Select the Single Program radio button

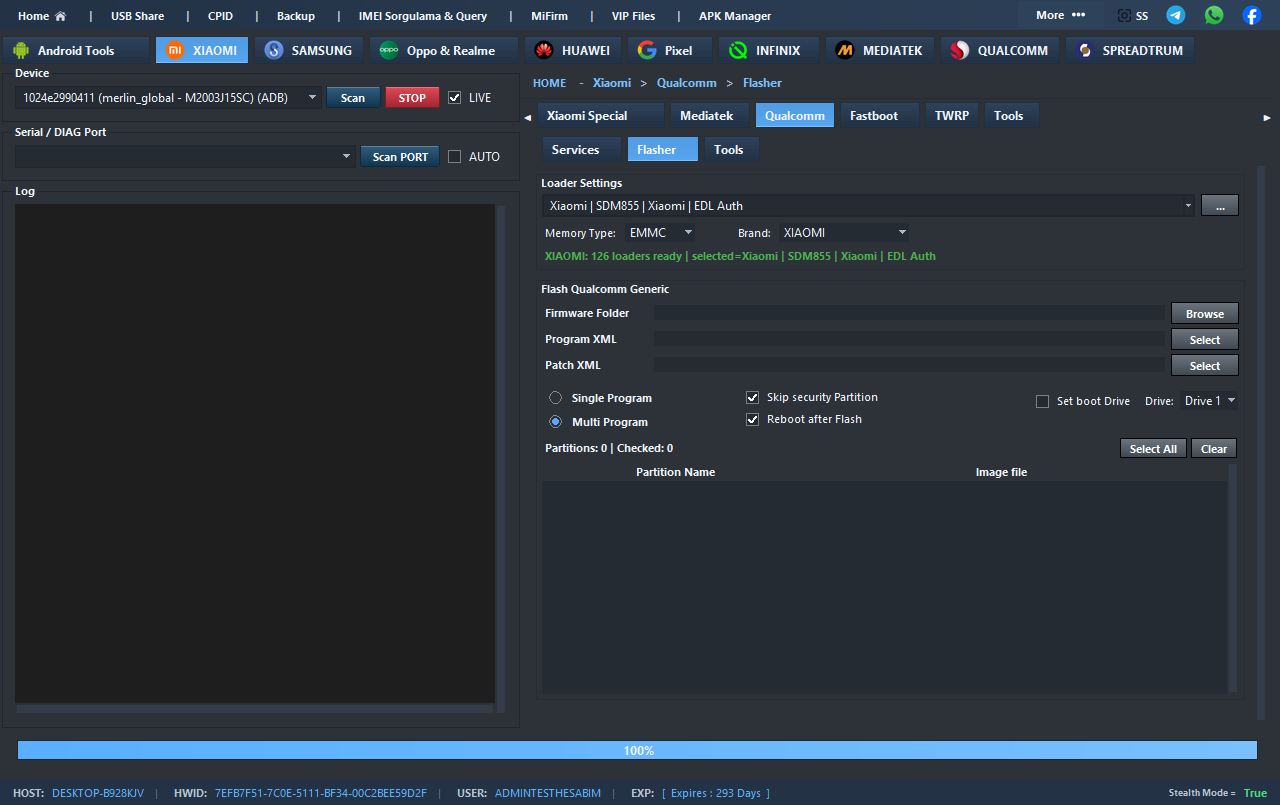pos(556,398)
